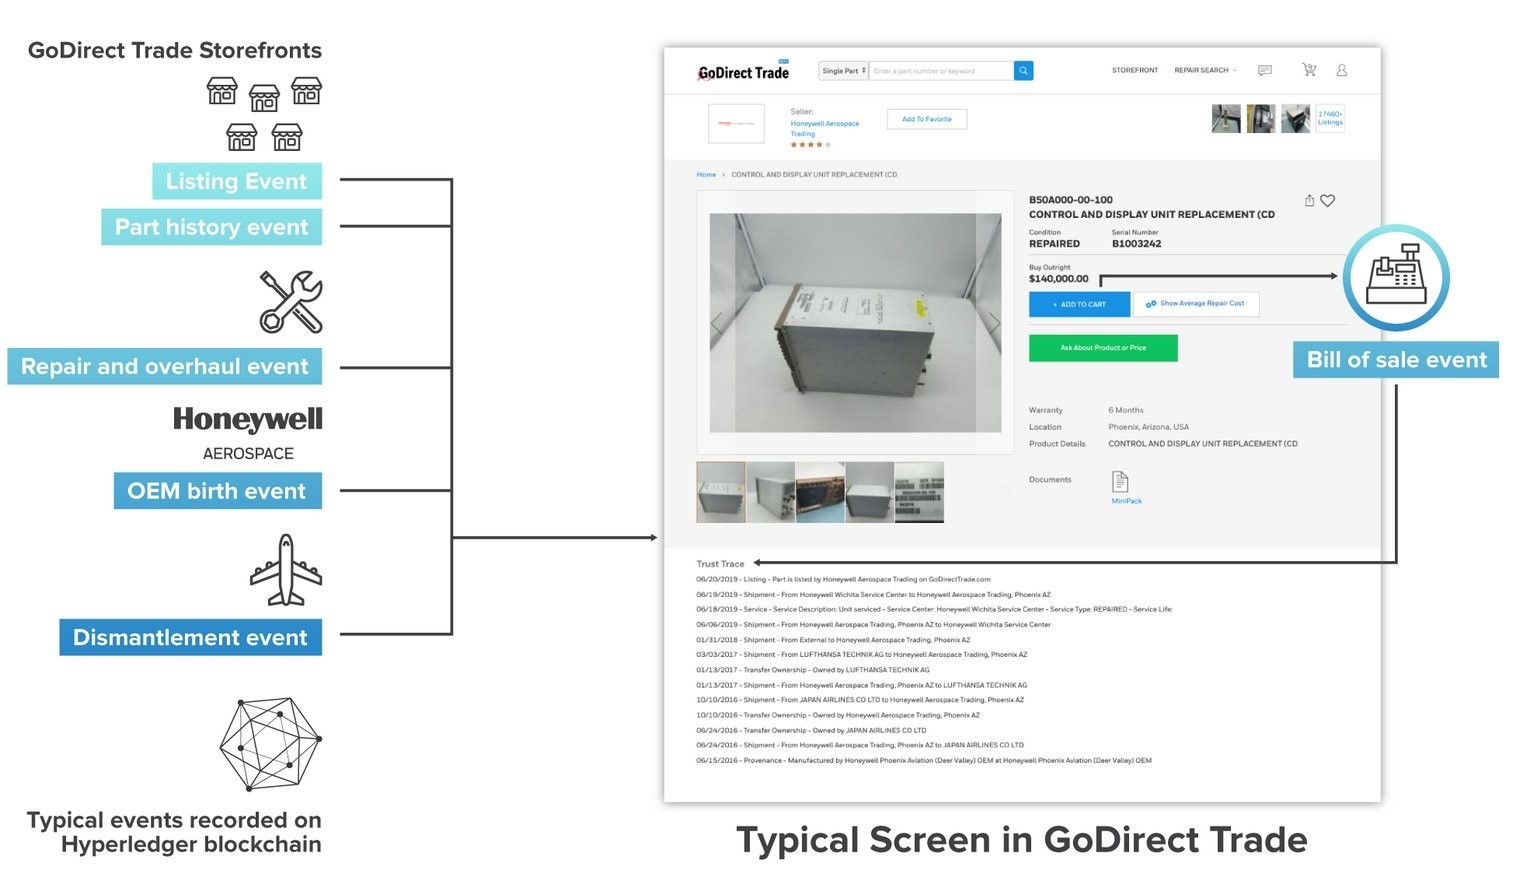This screenshot has width=1514, height=891.
Task: Click the blue search magnifier button
Action: tap(1023, 71)
